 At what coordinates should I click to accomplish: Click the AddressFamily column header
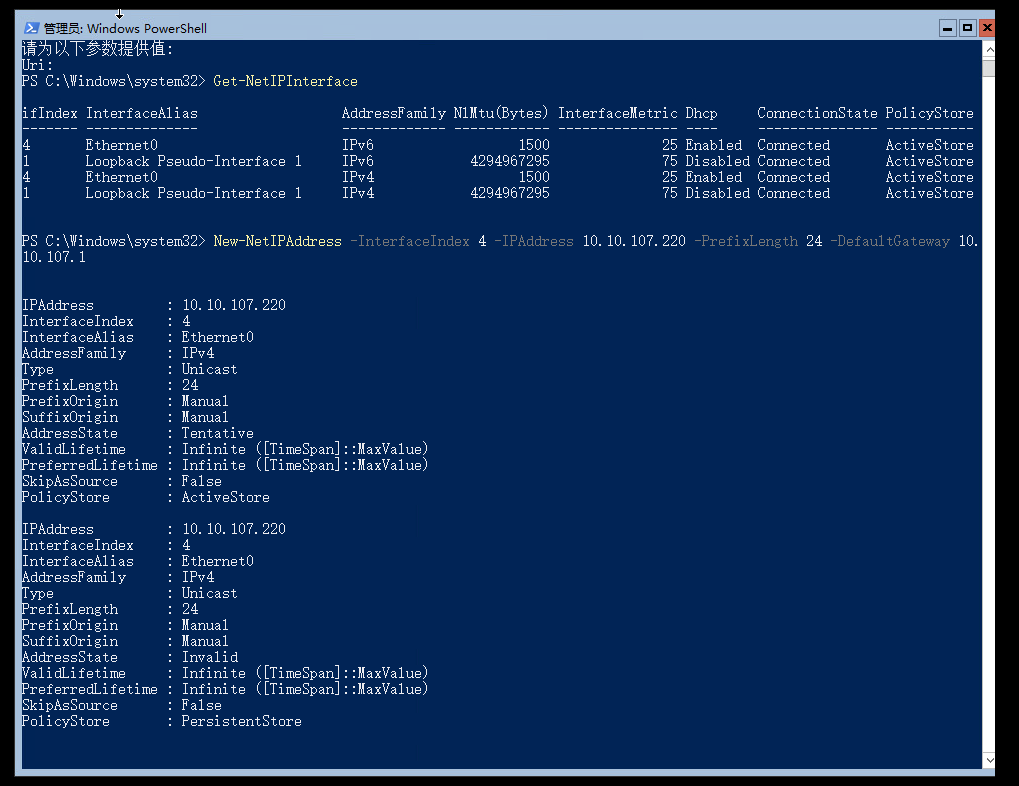click(x=394, y=113)
